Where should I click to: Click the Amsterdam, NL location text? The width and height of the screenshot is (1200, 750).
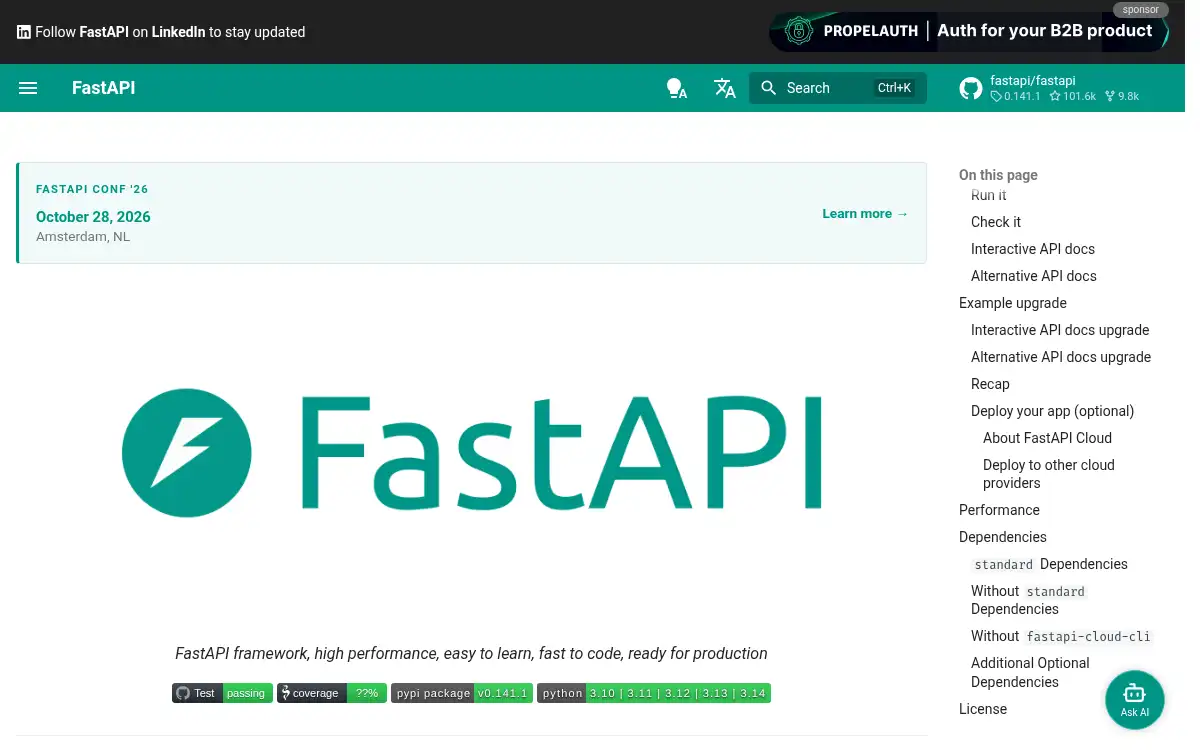(x=83, y=237)
